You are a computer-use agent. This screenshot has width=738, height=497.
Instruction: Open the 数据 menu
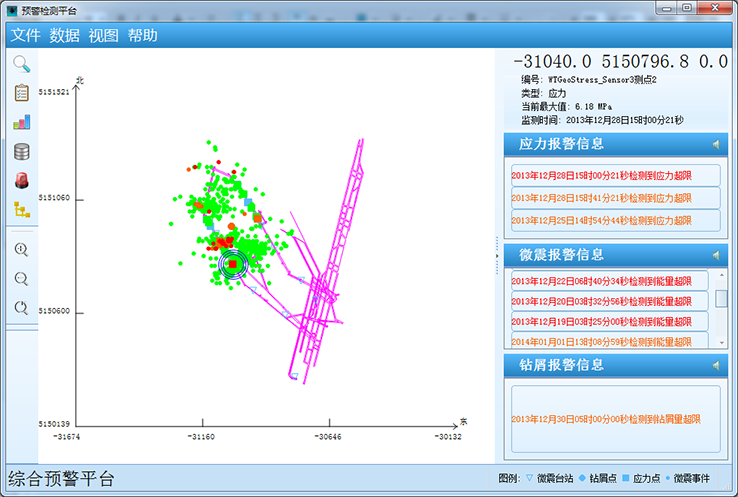click(x=65, y=35)
